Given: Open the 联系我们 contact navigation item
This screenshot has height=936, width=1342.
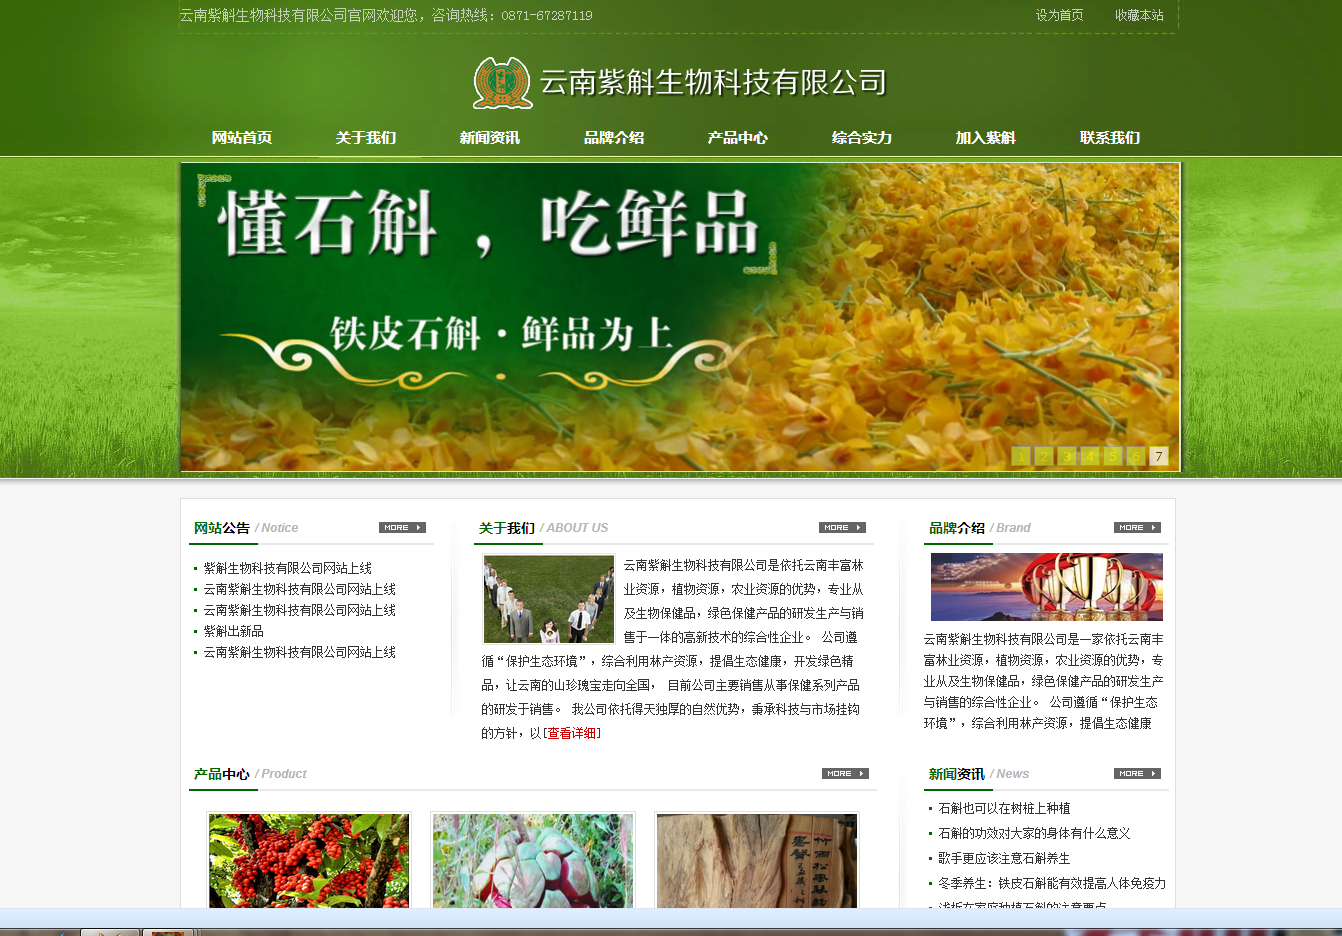Looking at the screenshot, I should [x=1110, y=138].
